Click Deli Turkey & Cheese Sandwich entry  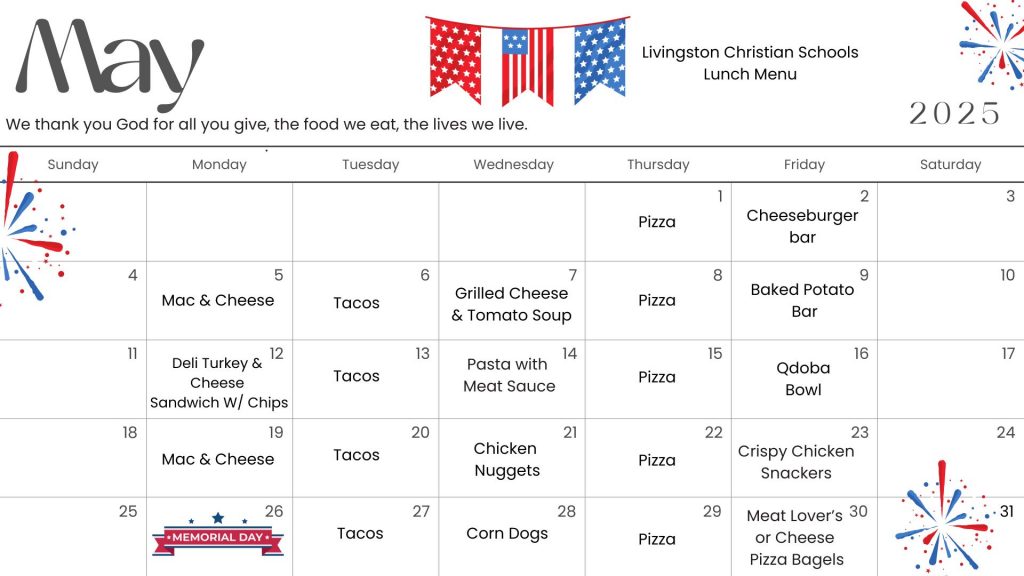[x=219, y=383]
